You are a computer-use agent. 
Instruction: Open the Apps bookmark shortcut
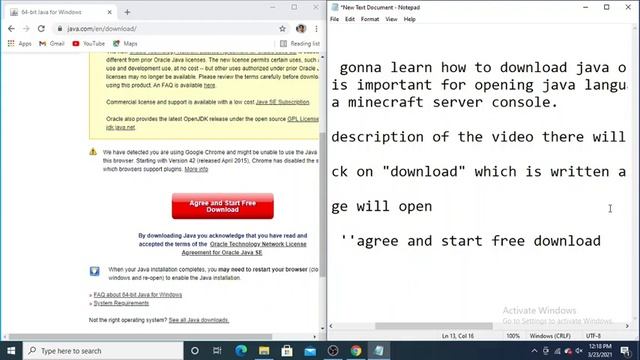tap(19, 43)
